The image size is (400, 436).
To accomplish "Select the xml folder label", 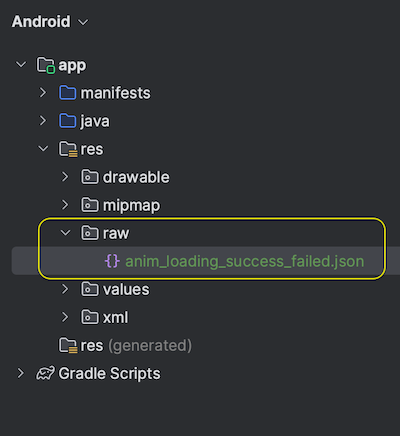I will coord(115,317).
